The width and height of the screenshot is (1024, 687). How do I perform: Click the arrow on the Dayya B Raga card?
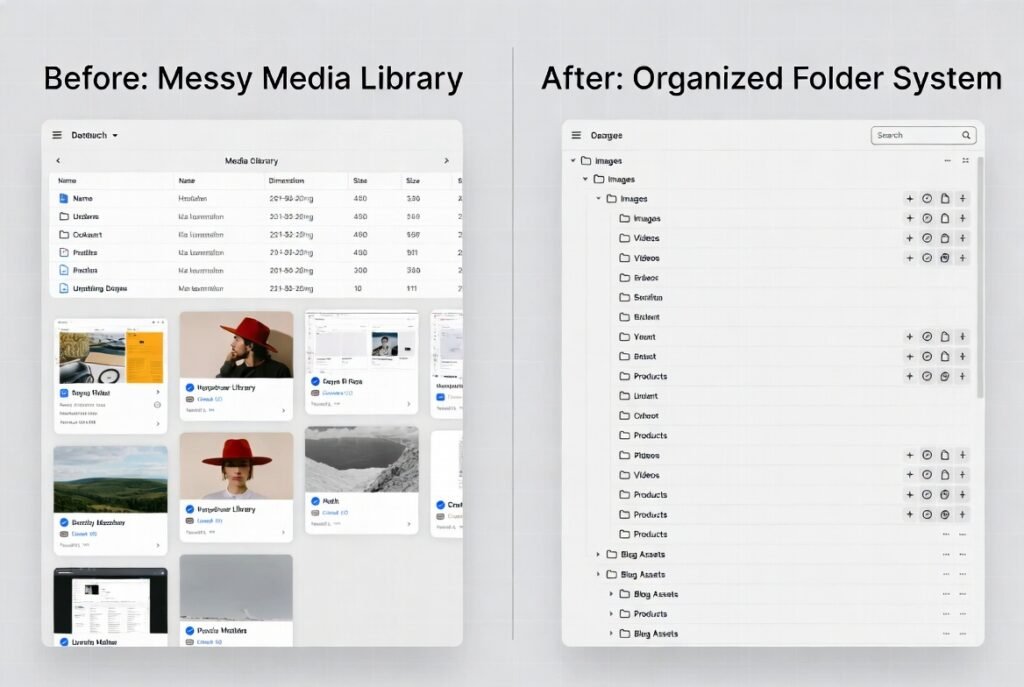409,404
